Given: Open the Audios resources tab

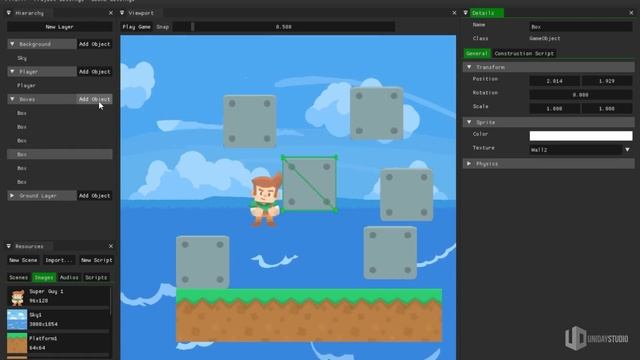Looking at the screenshot, I should click(x=69, y=278).
